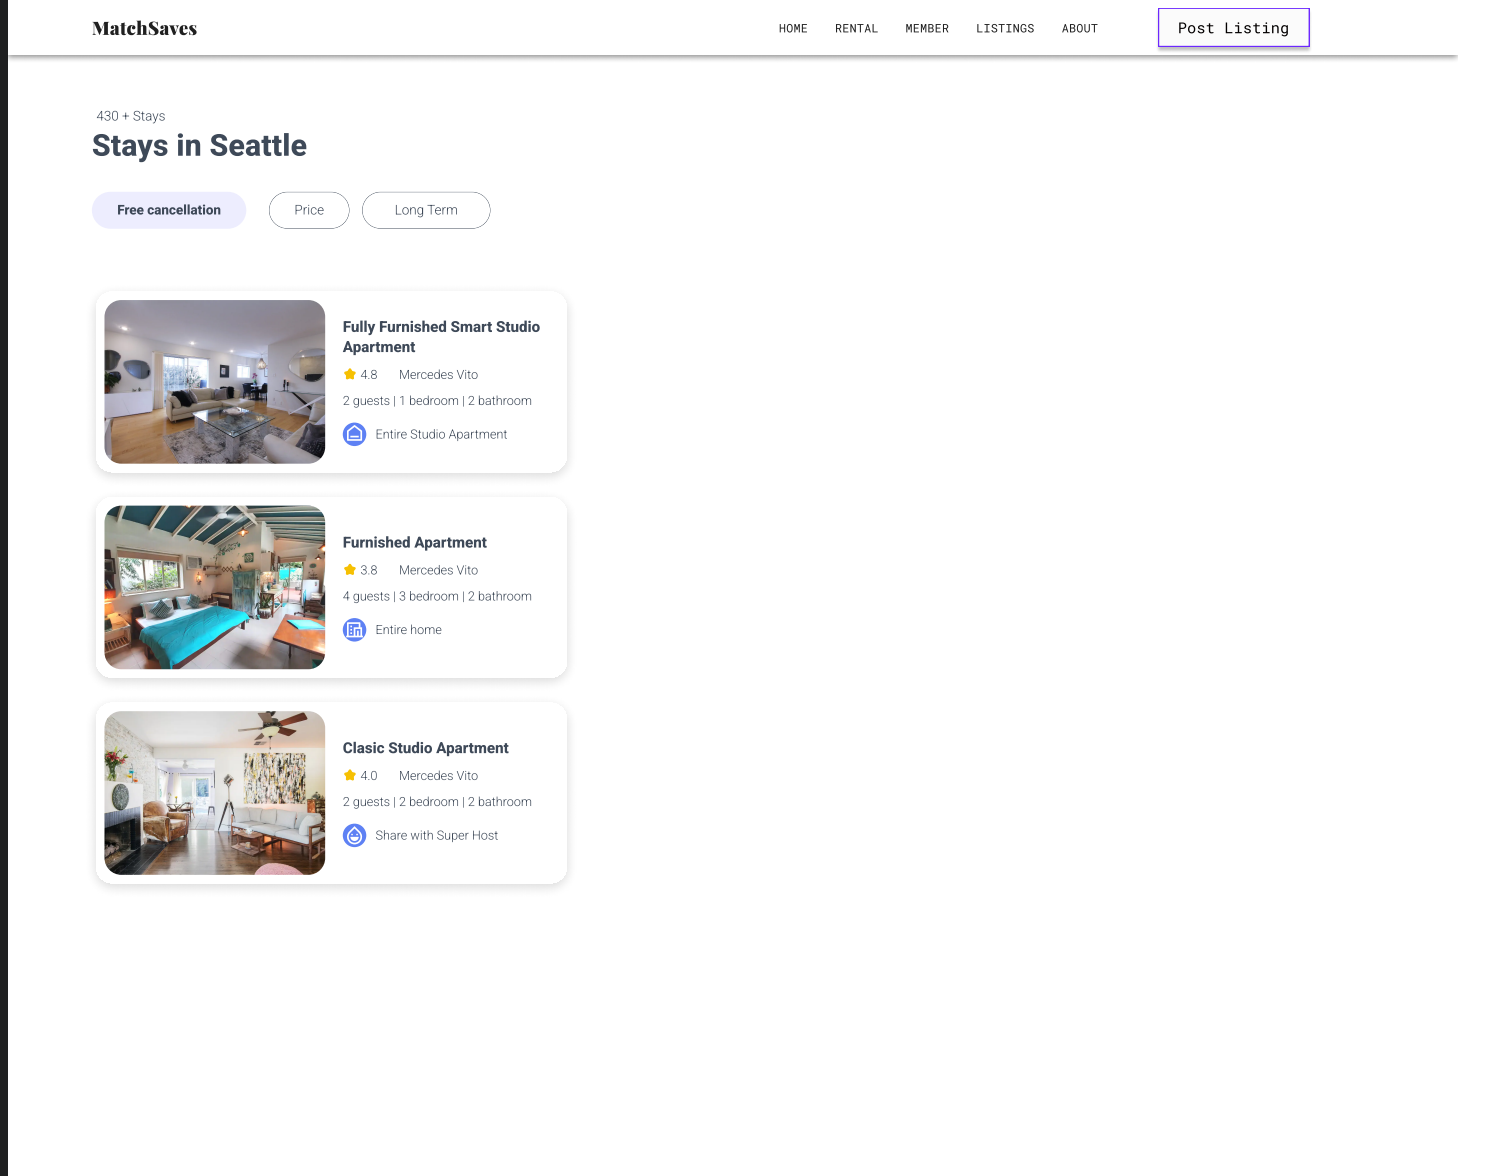Click the Entire home building icon
This screenshot has width=1508, height=1176.
point(355,630)
